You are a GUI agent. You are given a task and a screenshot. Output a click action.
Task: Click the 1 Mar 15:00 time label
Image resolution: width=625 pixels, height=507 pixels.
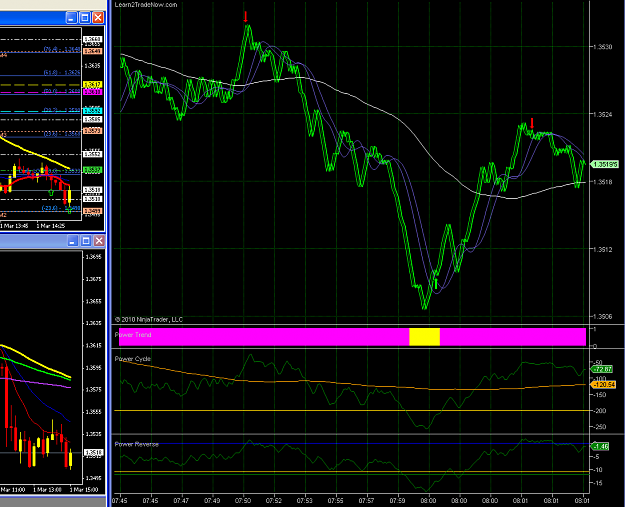coord(84,489)
